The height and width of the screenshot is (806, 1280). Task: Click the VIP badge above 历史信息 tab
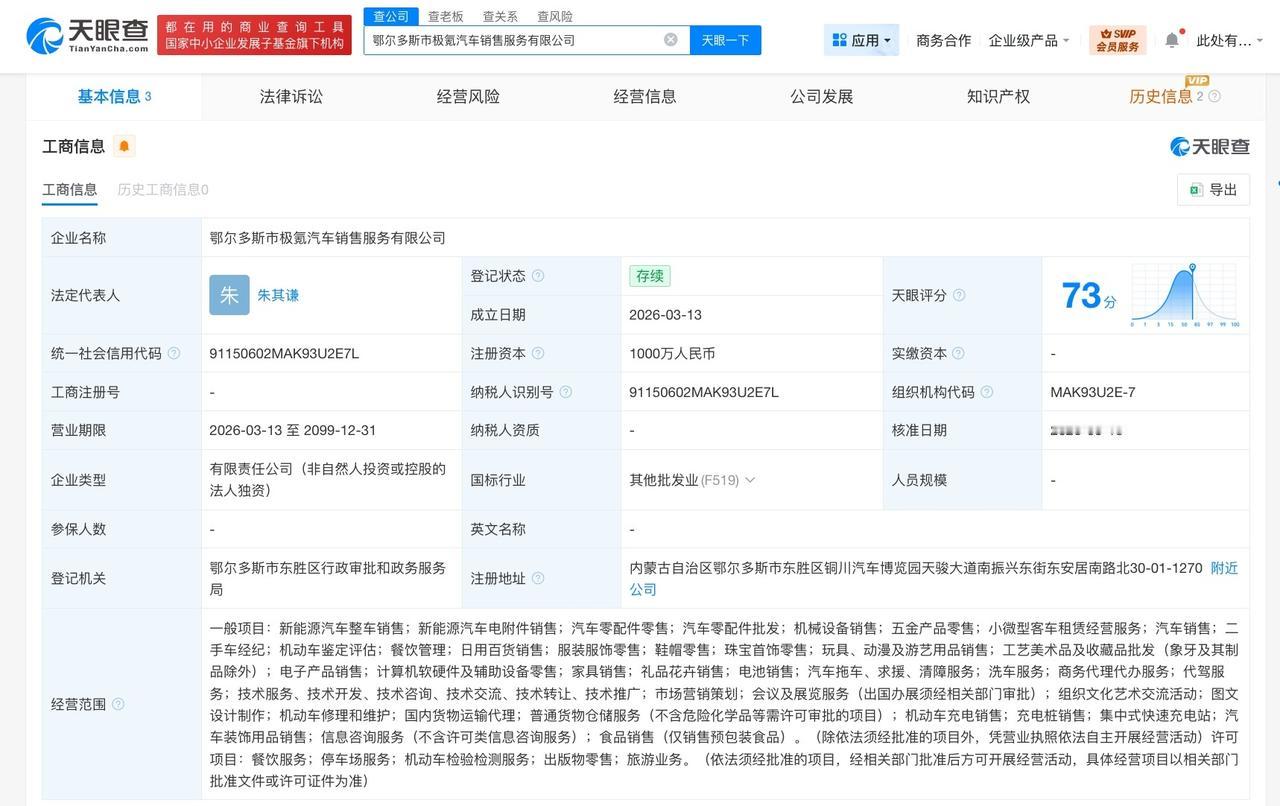coord(1197,80)
